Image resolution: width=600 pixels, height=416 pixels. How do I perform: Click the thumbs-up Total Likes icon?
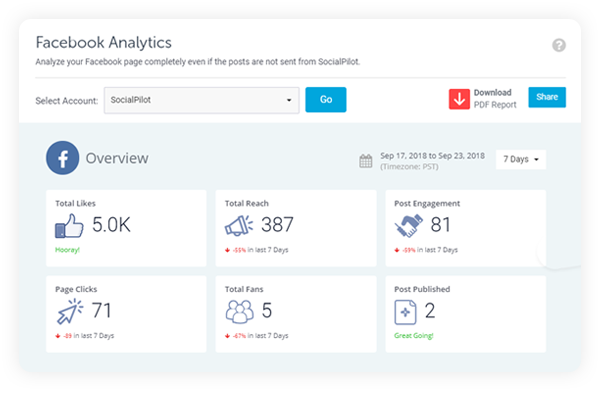tap(69, 225)
